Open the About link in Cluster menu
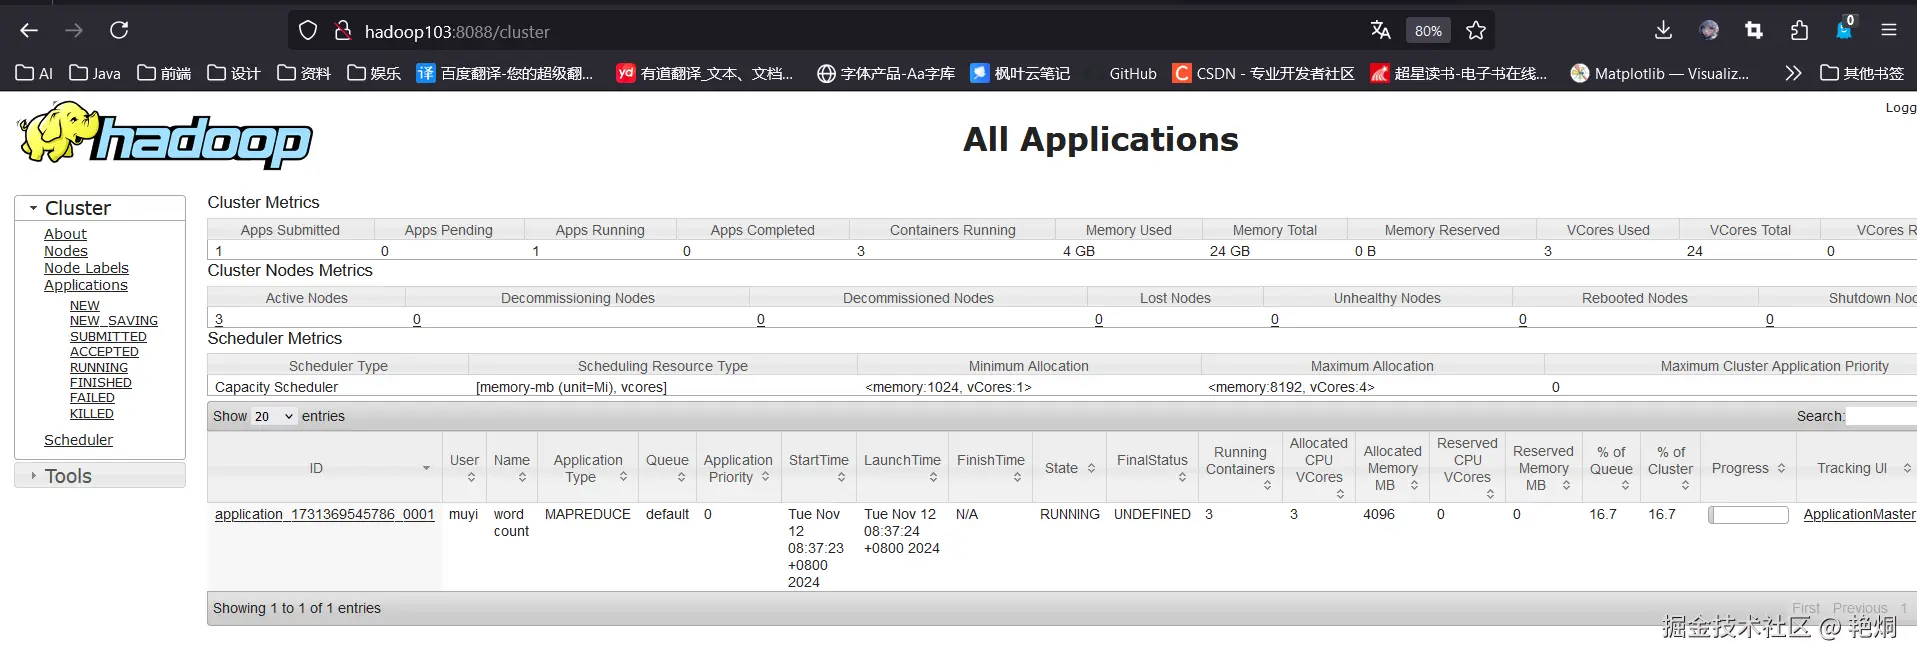 pyautogui.click(x=65, y=234)
